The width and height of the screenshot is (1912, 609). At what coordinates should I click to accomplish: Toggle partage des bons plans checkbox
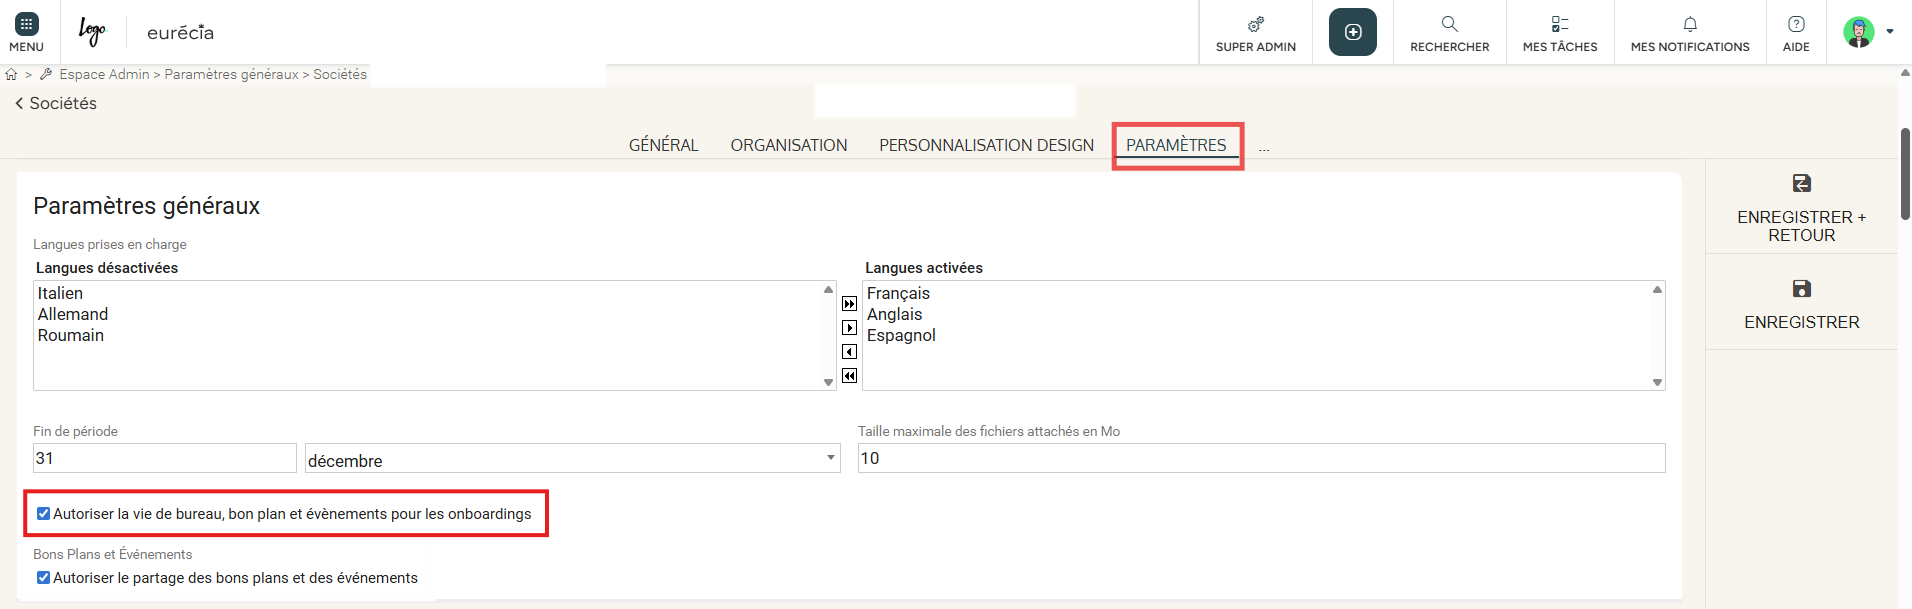pyautogui.click(x=43, y=578)
